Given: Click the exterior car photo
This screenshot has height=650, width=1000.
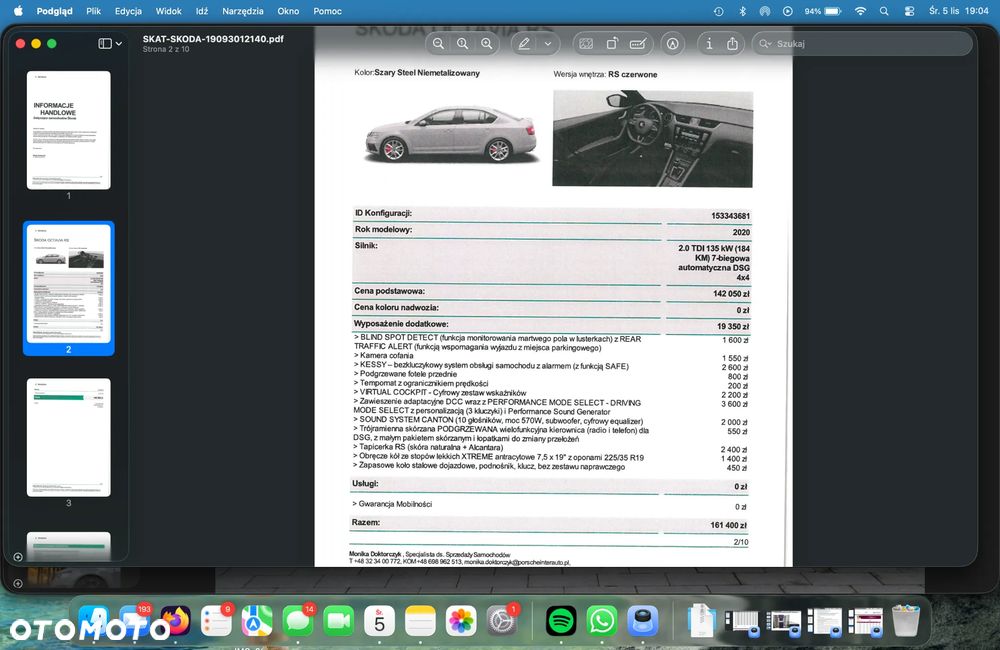Looking at the screenshot, I should pyautogui.click(x=452, y=133).
